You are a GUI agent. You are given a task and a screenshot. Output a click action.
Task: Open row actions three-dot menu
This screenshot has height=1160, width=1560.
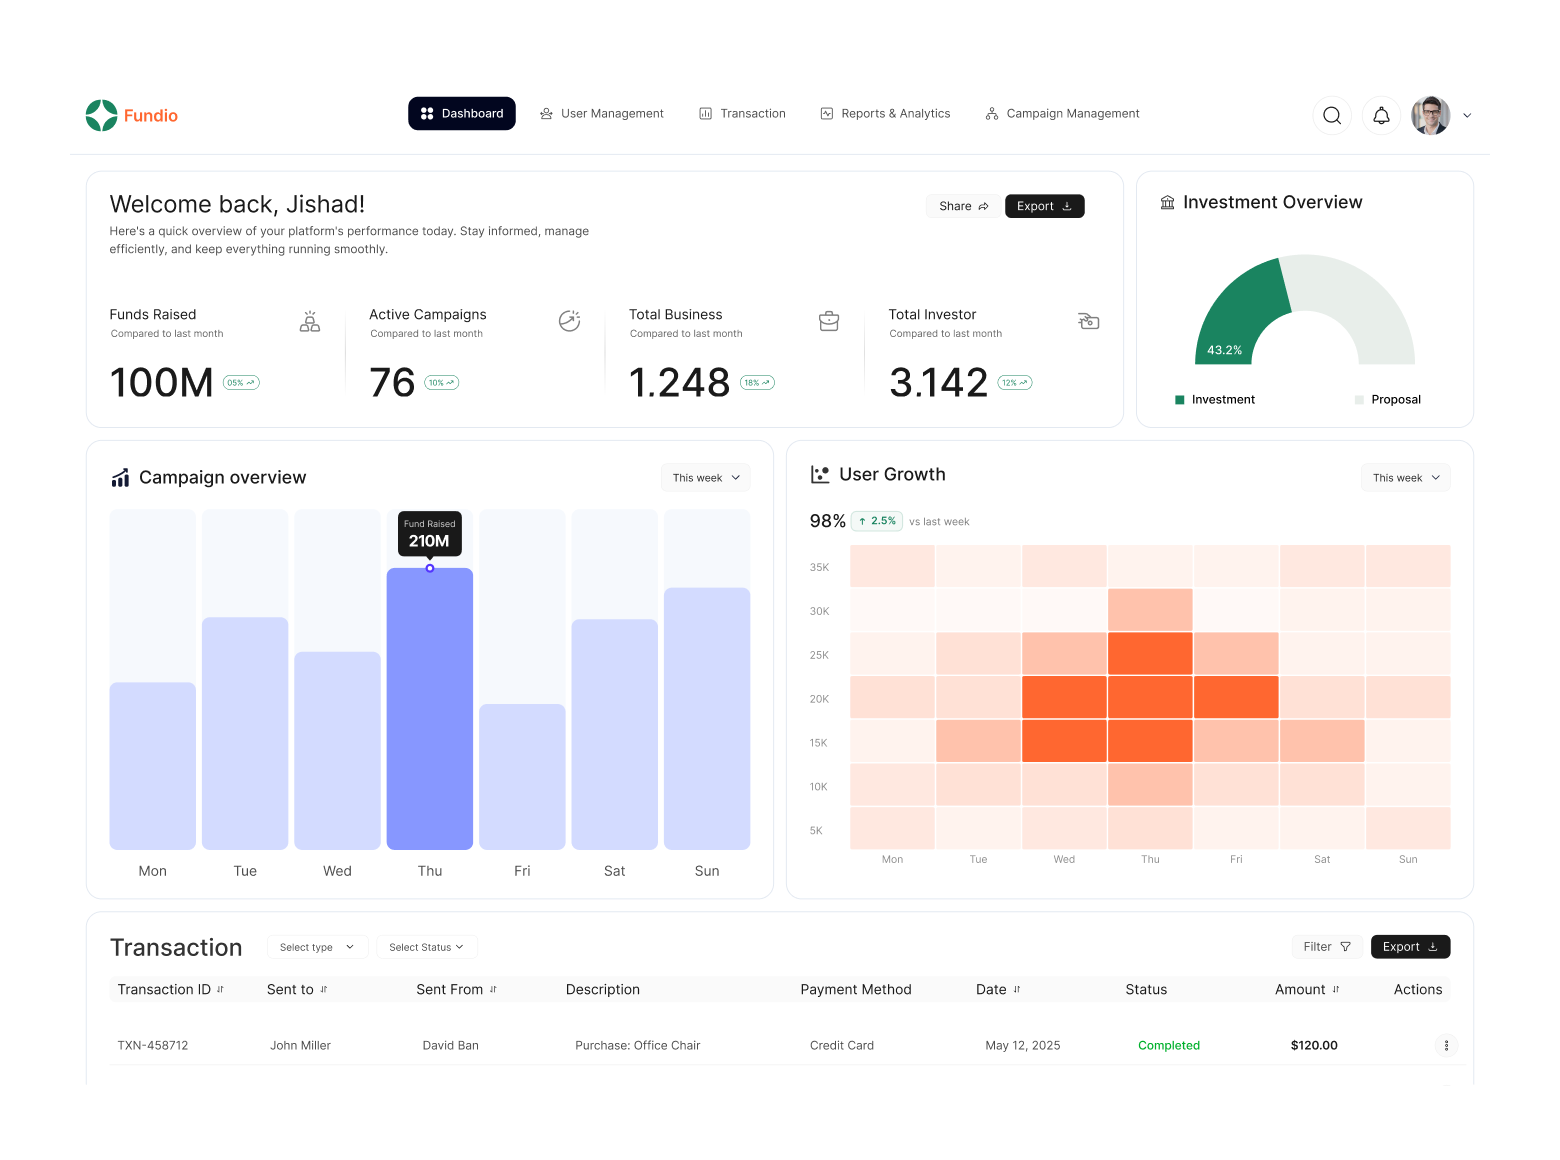click(1446, 1046)
